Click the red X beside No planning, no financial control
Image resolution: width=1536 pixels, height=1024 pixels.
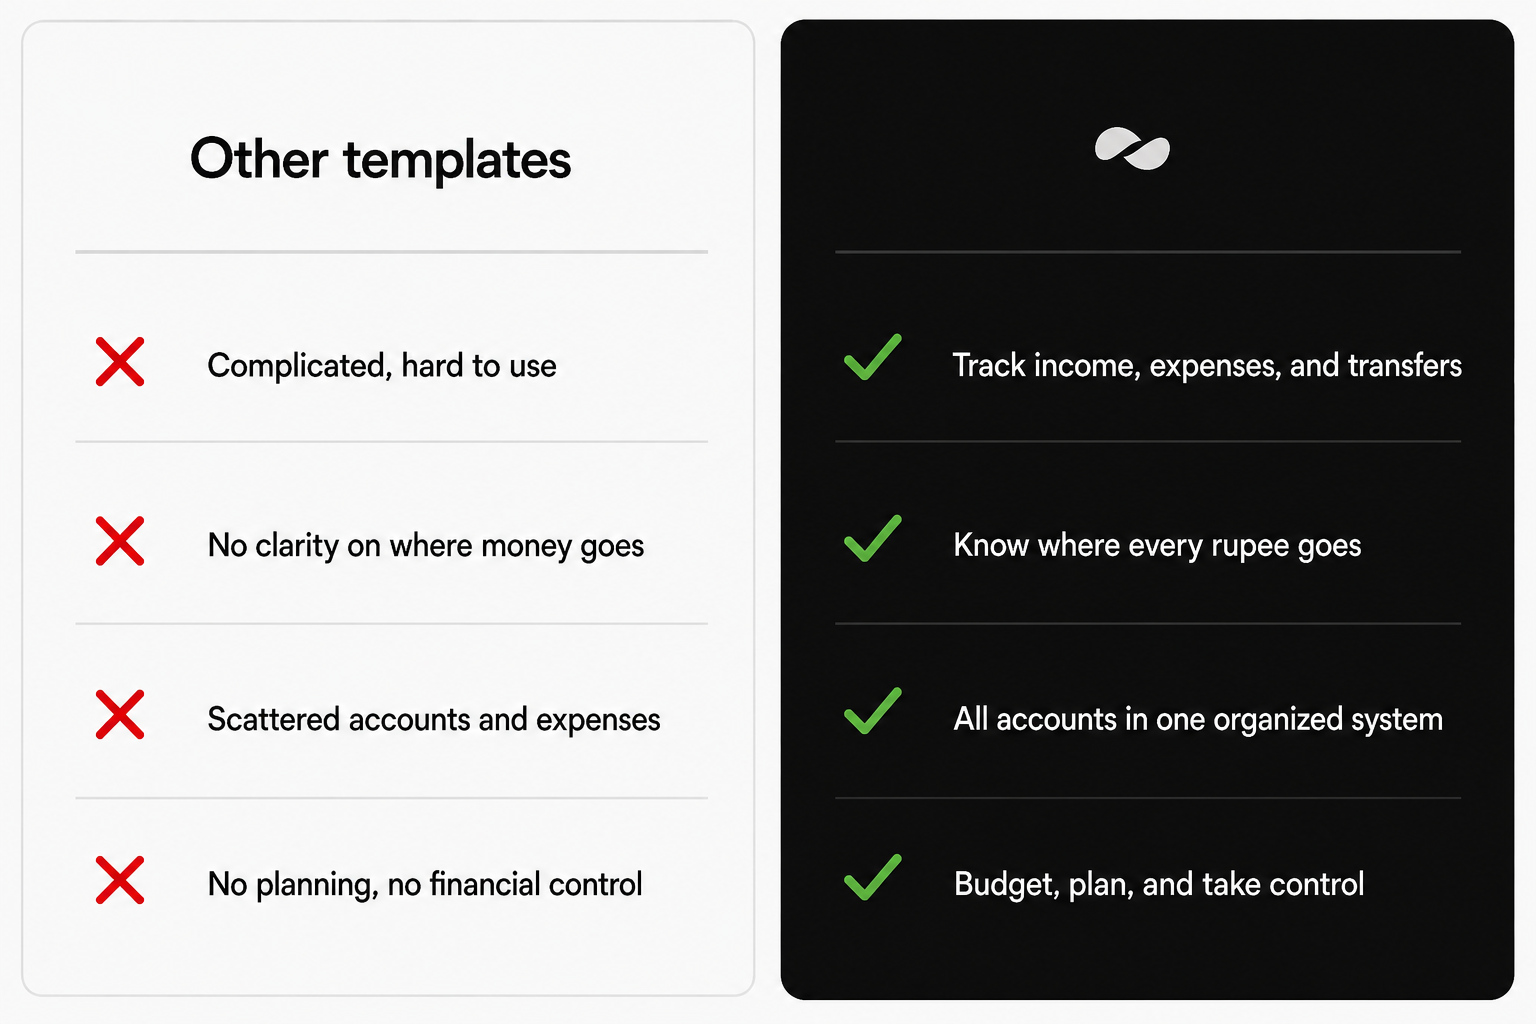click(x=120, y=880)
